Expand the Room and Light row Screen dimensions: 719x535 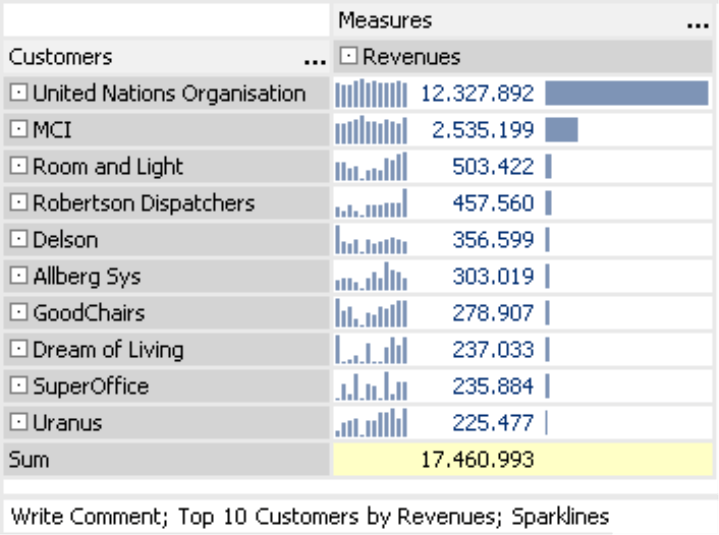pos(18,166)
